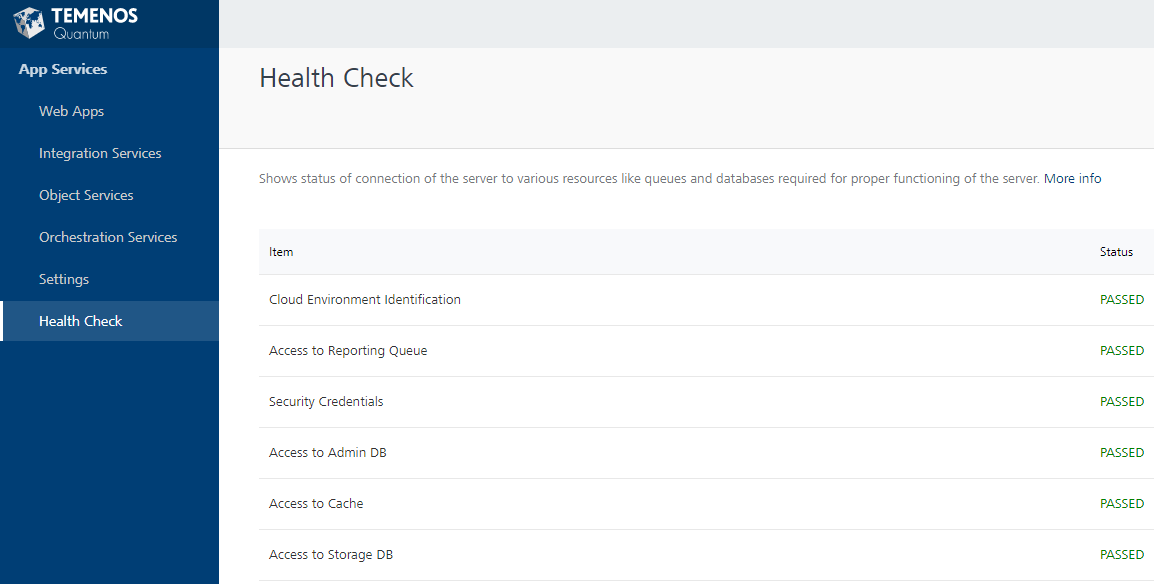Open the Web Apps section
Image resolution: width=1154 pixels, height=584 pixels.
71,111
